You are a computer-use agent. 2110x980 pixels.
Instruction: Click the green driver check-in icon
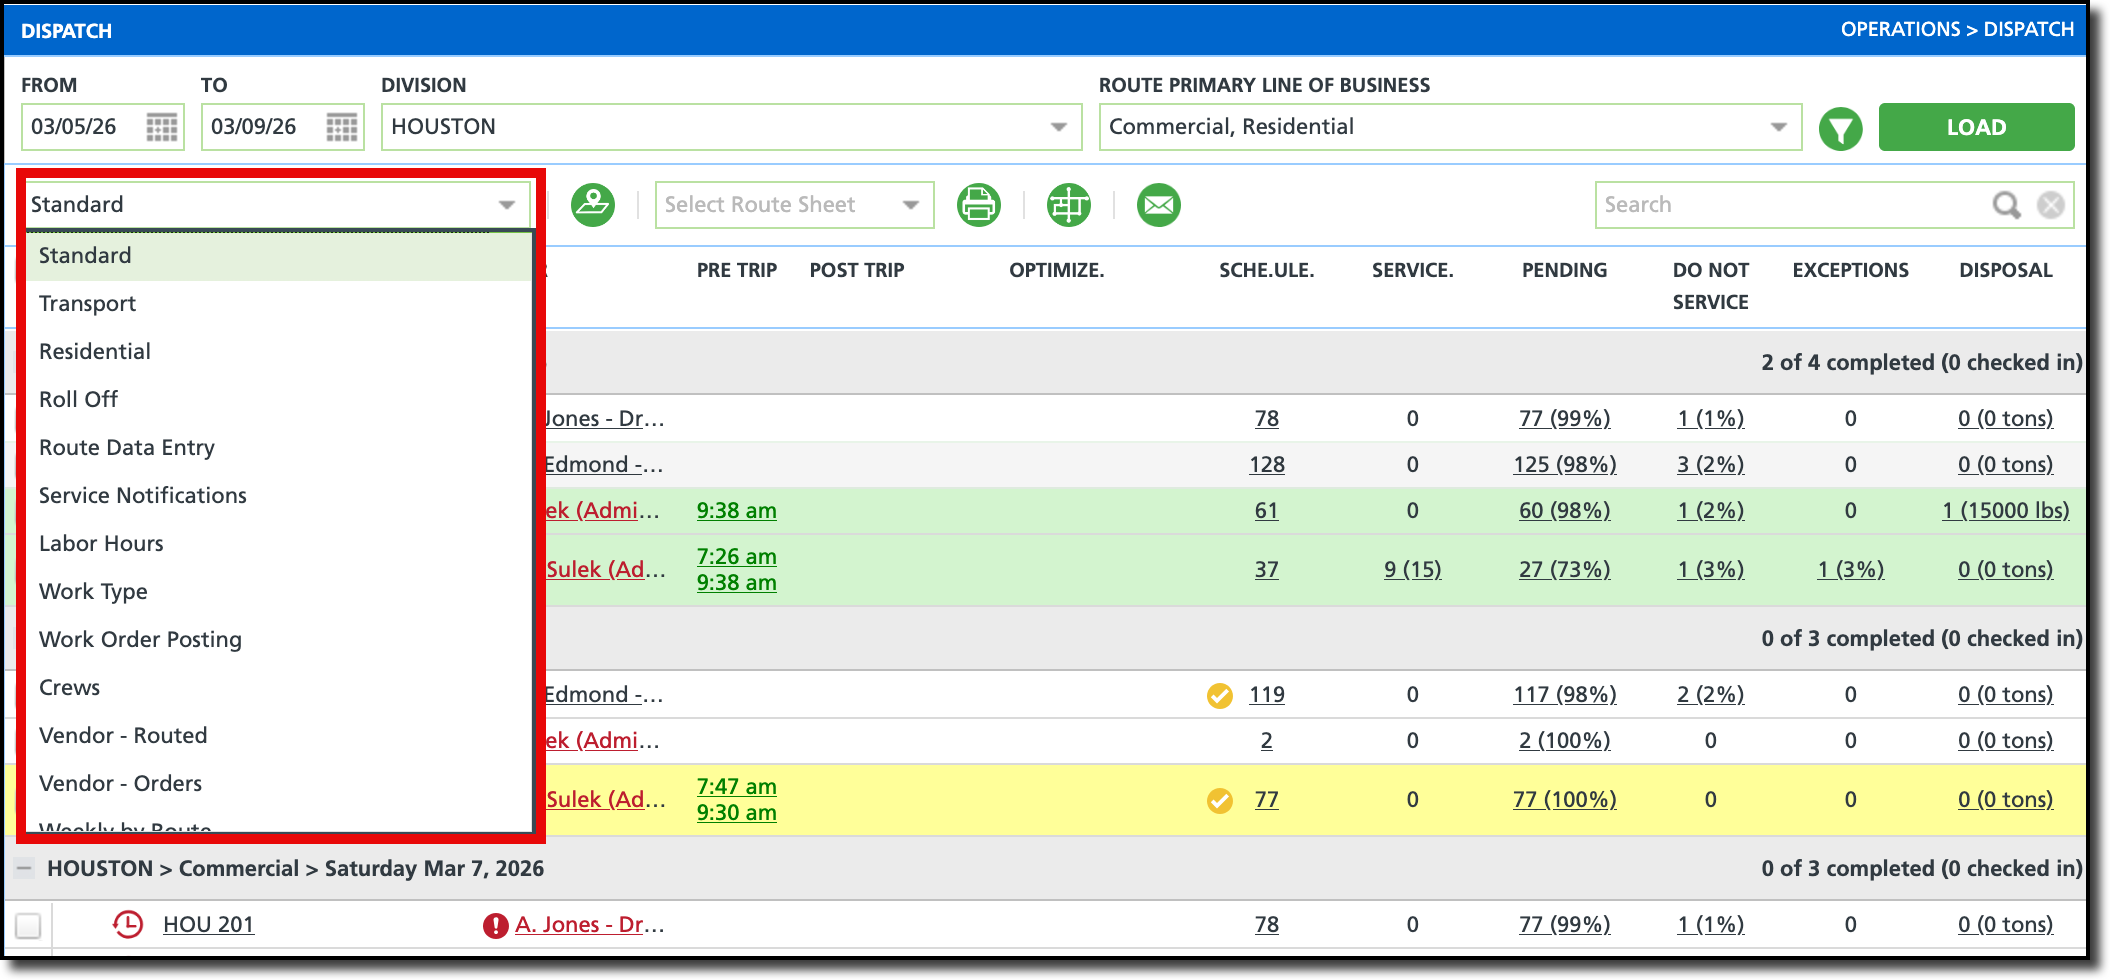(x=593, y=204)
